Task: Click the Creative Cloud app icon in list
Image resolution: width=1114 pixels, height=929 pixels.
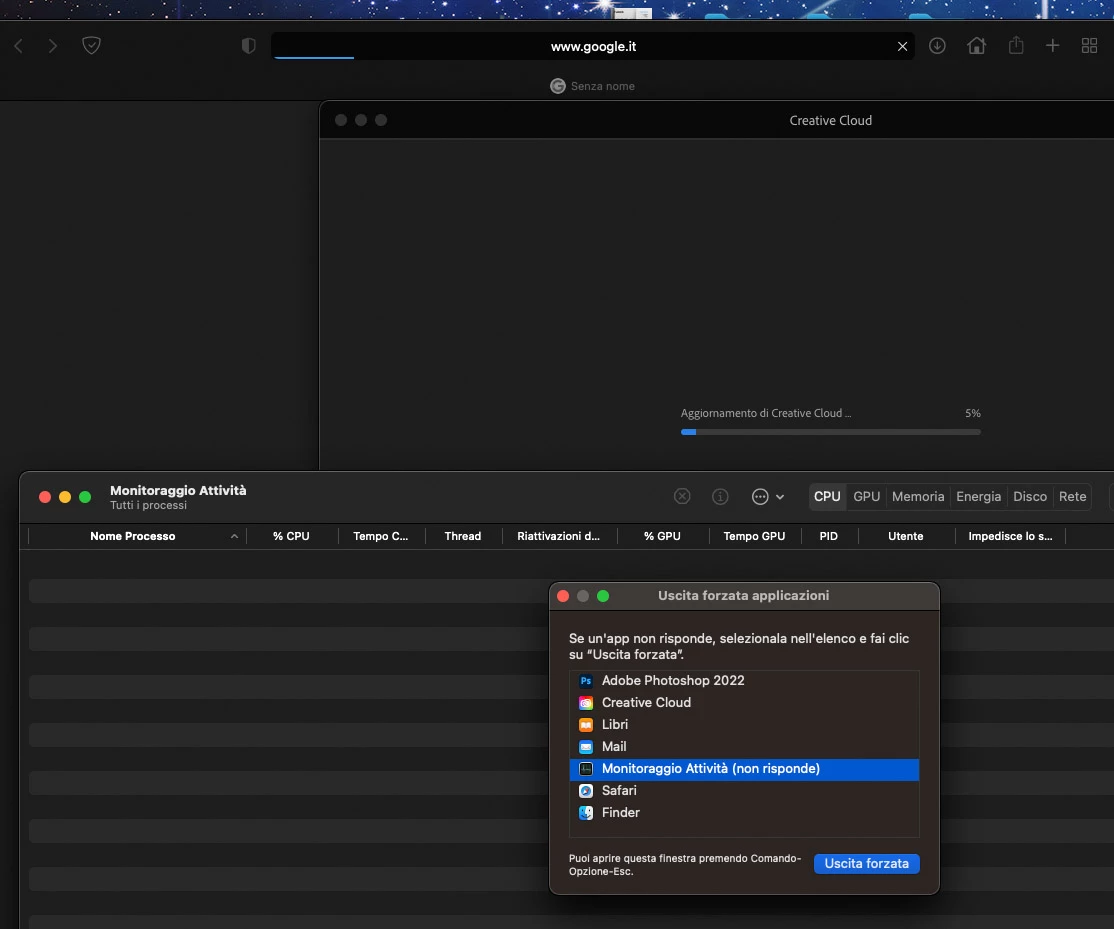Action: (x=585, y=703)
